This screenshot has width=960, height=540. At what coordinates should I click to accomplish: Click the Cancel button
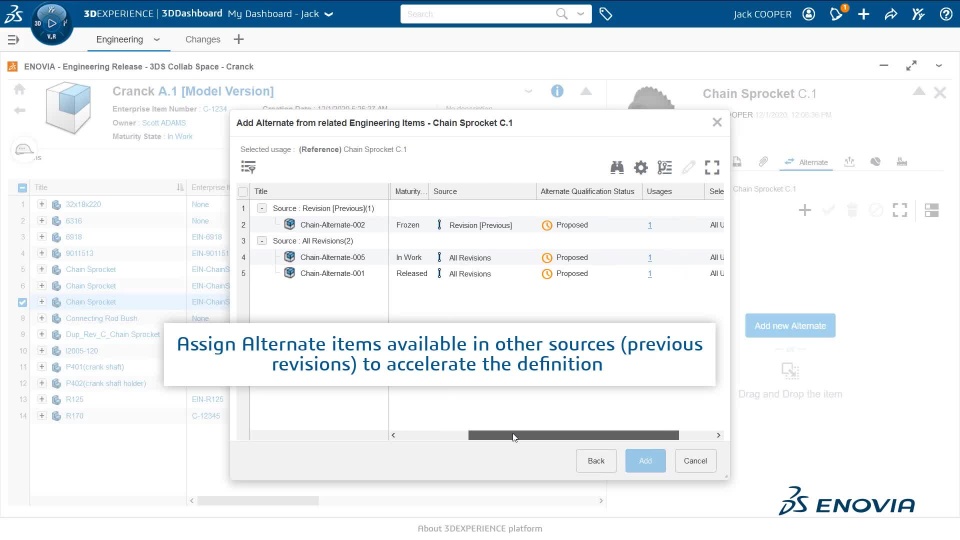[696, 461]
